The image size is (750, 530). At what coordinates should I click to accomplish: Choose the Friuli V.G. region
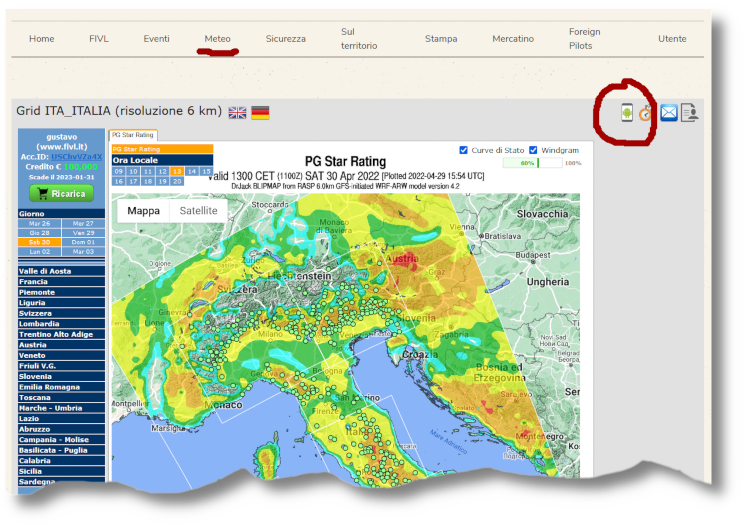[x=61, y=366]
